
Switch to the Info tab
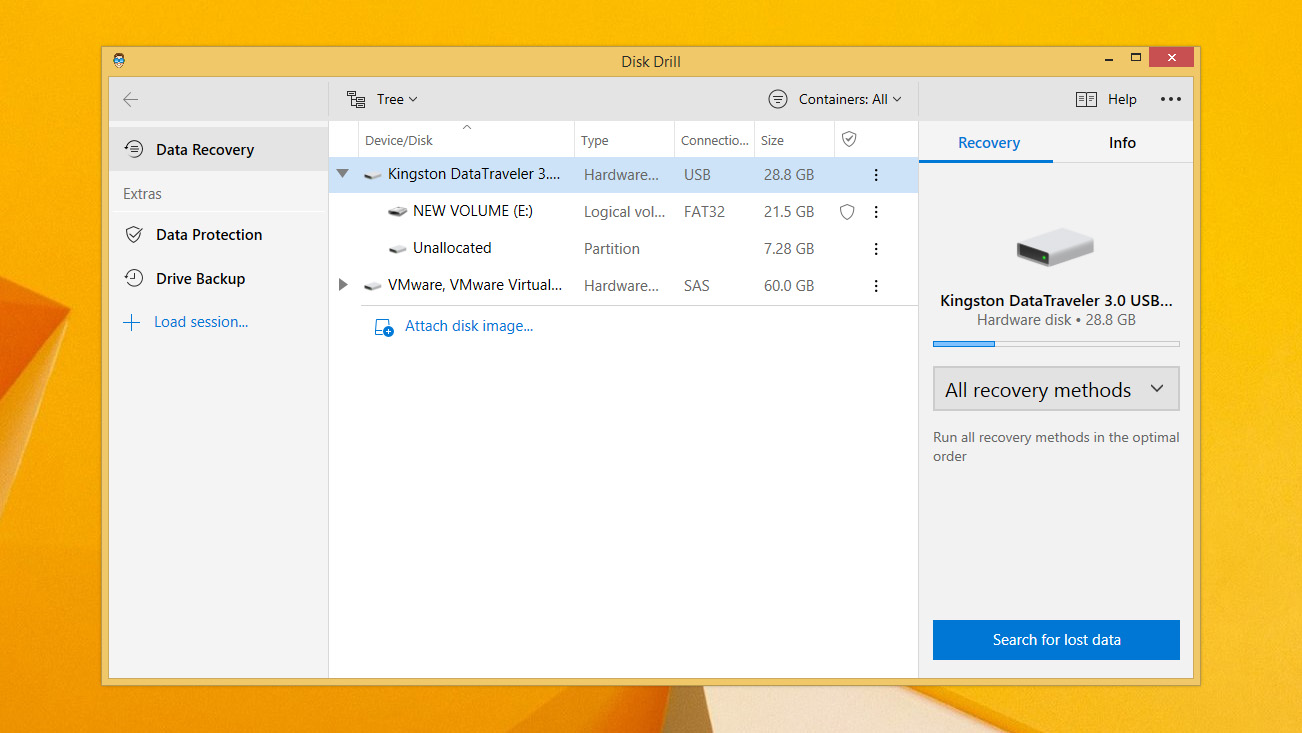(1121, 143)
